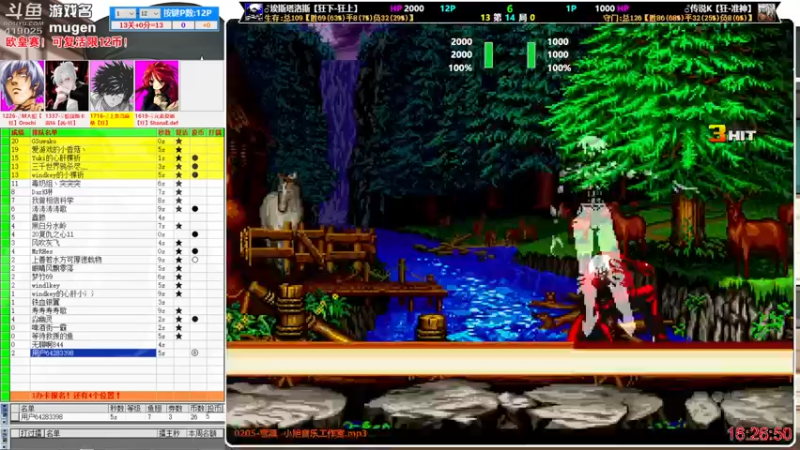800x450 pixels.
Task: Click the mp3 track name in the game corner
Action: 301,434
